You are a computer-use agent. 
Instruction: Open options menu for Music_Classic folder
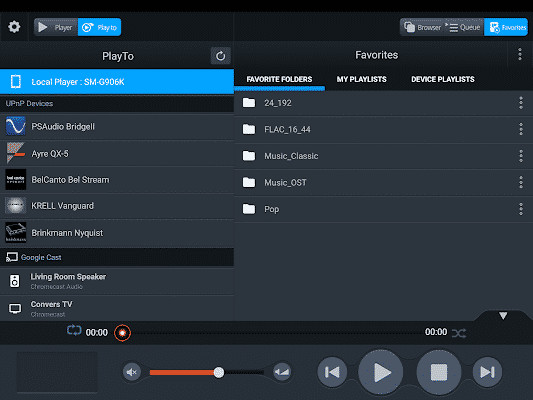click(521, 156)
